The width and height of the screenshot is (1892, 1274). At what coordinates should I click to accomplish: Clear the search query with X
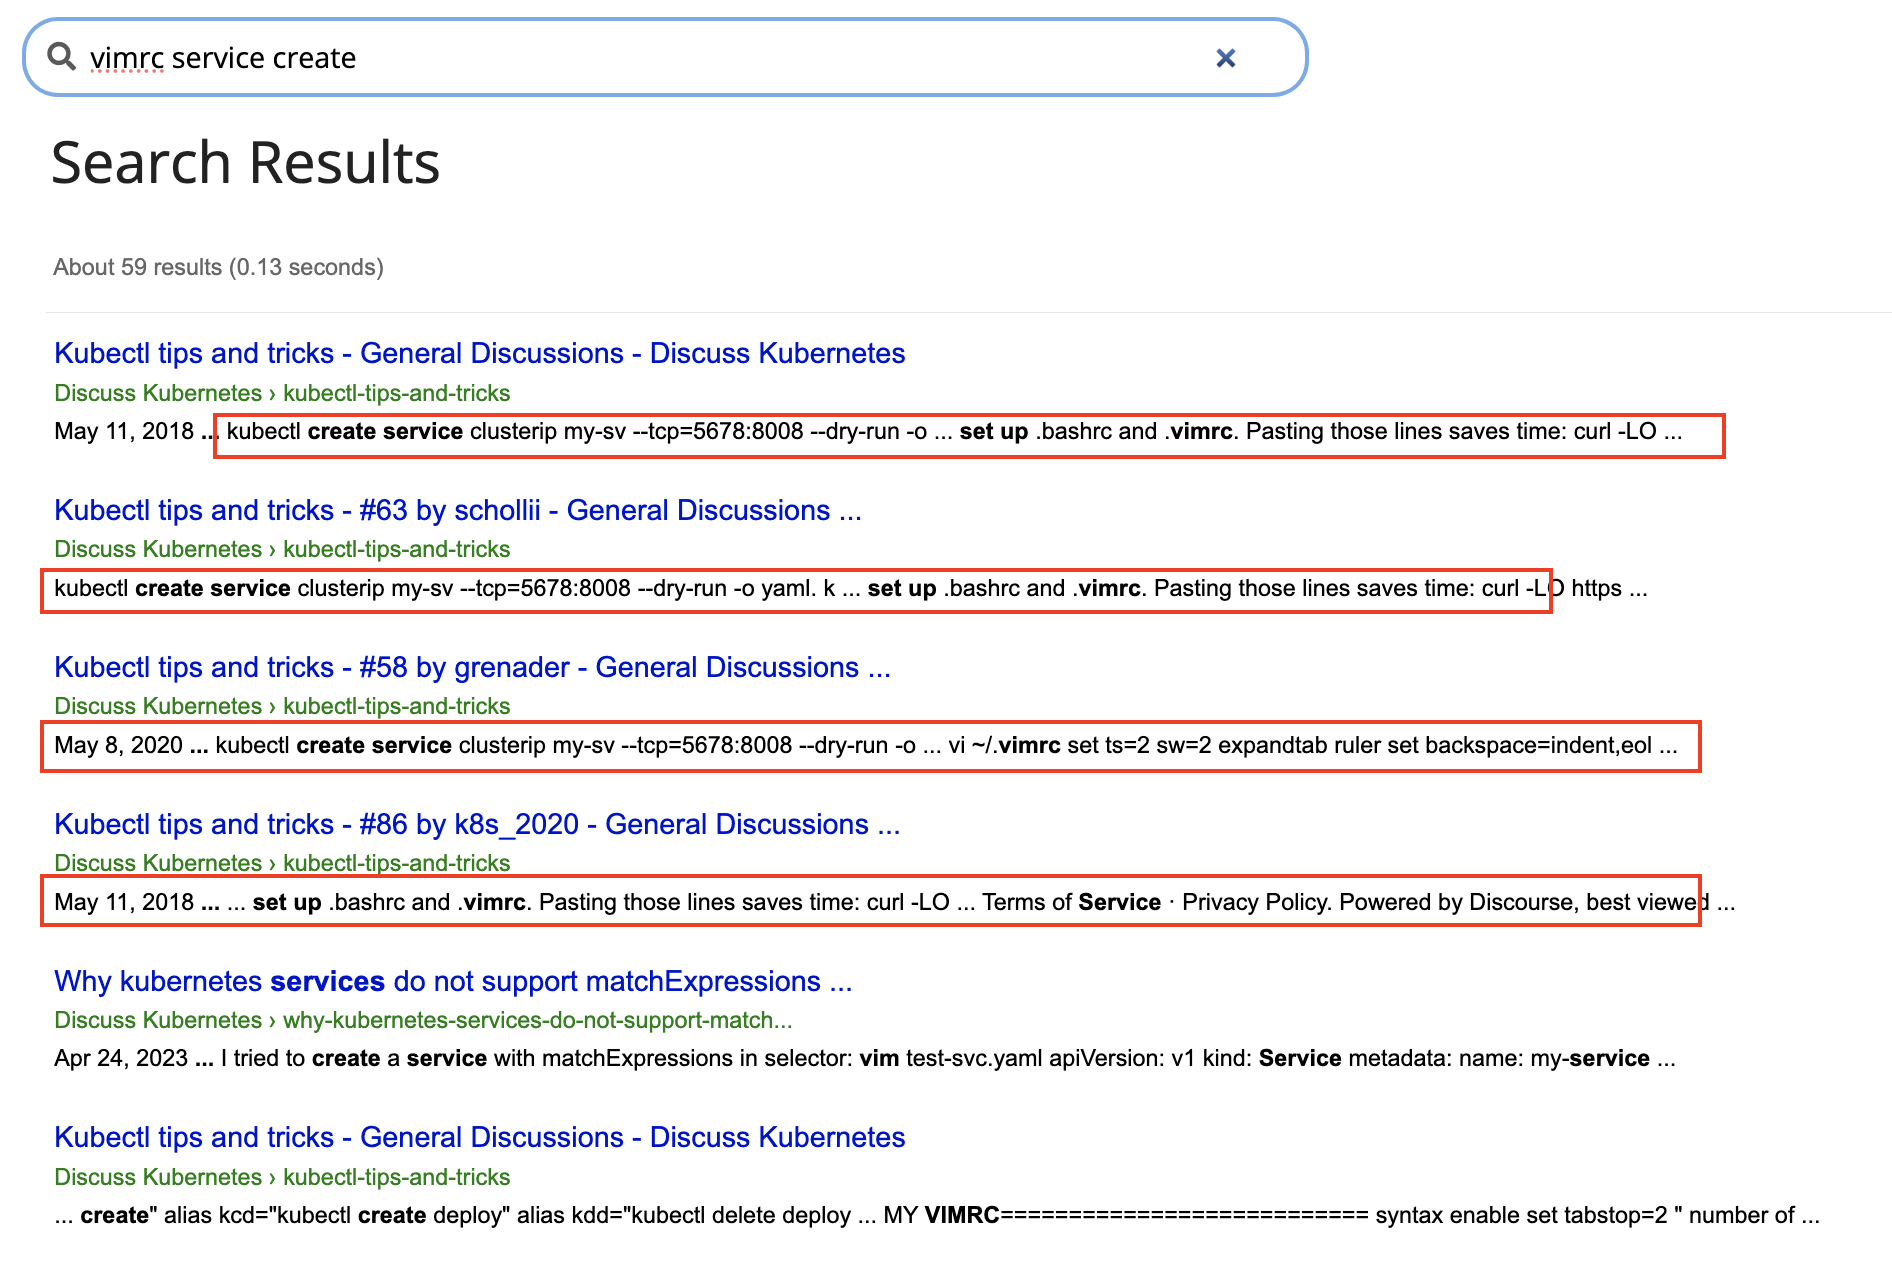1225,58
